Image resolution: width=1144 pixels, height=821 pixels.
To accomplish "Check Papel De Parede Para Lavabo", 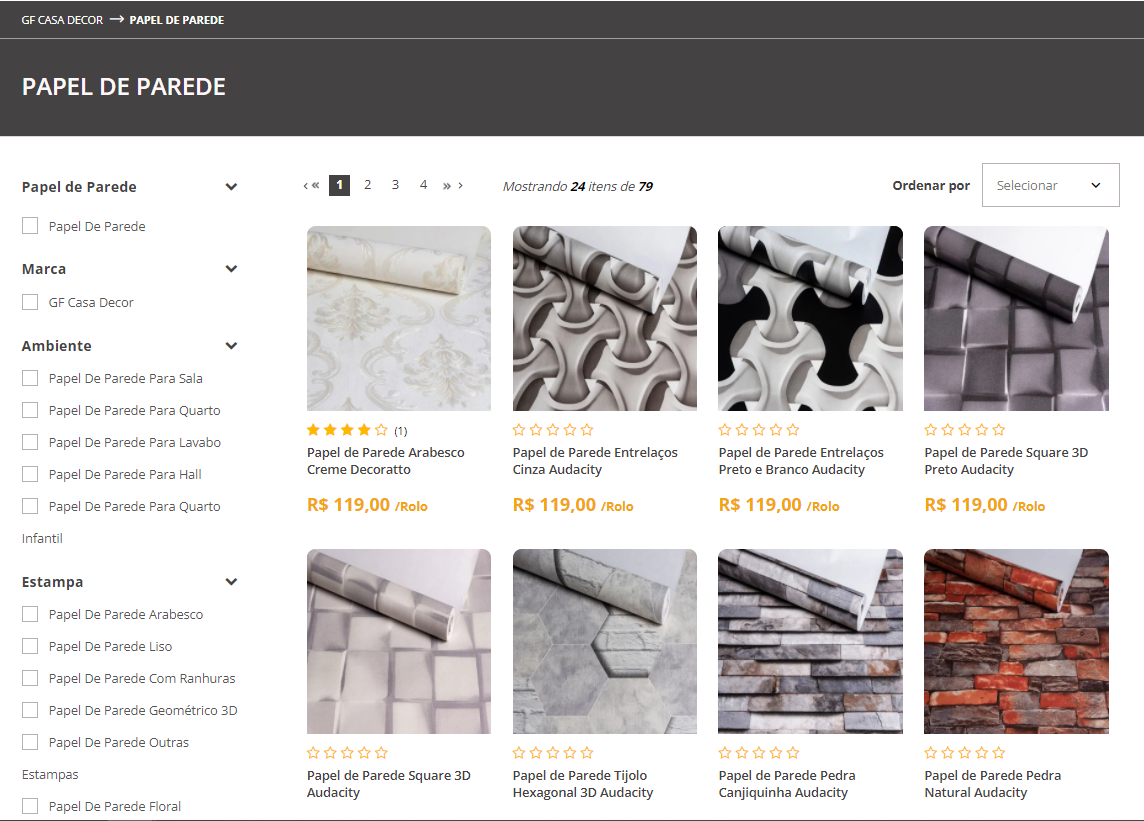I will [30, 442].
